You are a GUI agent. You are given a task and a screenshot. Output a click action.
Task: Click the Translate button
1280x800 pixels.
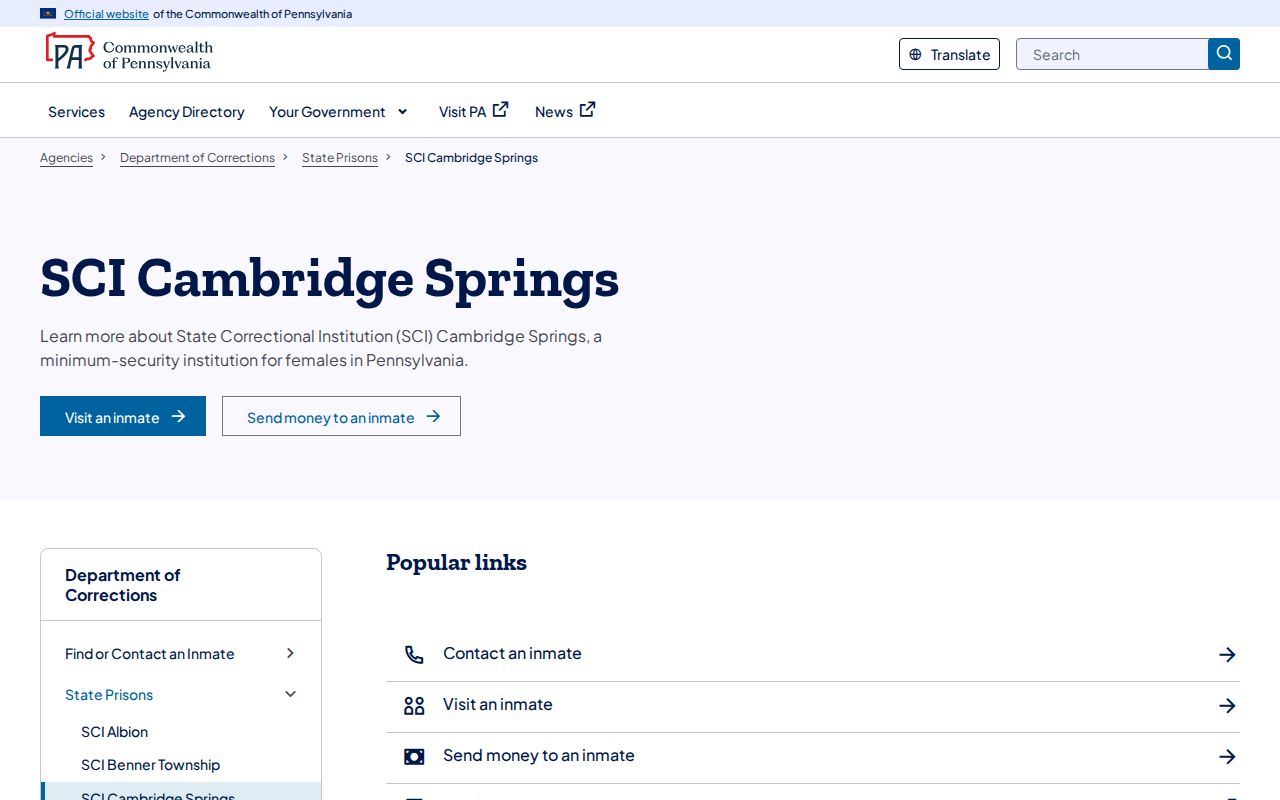coord(949,54)
